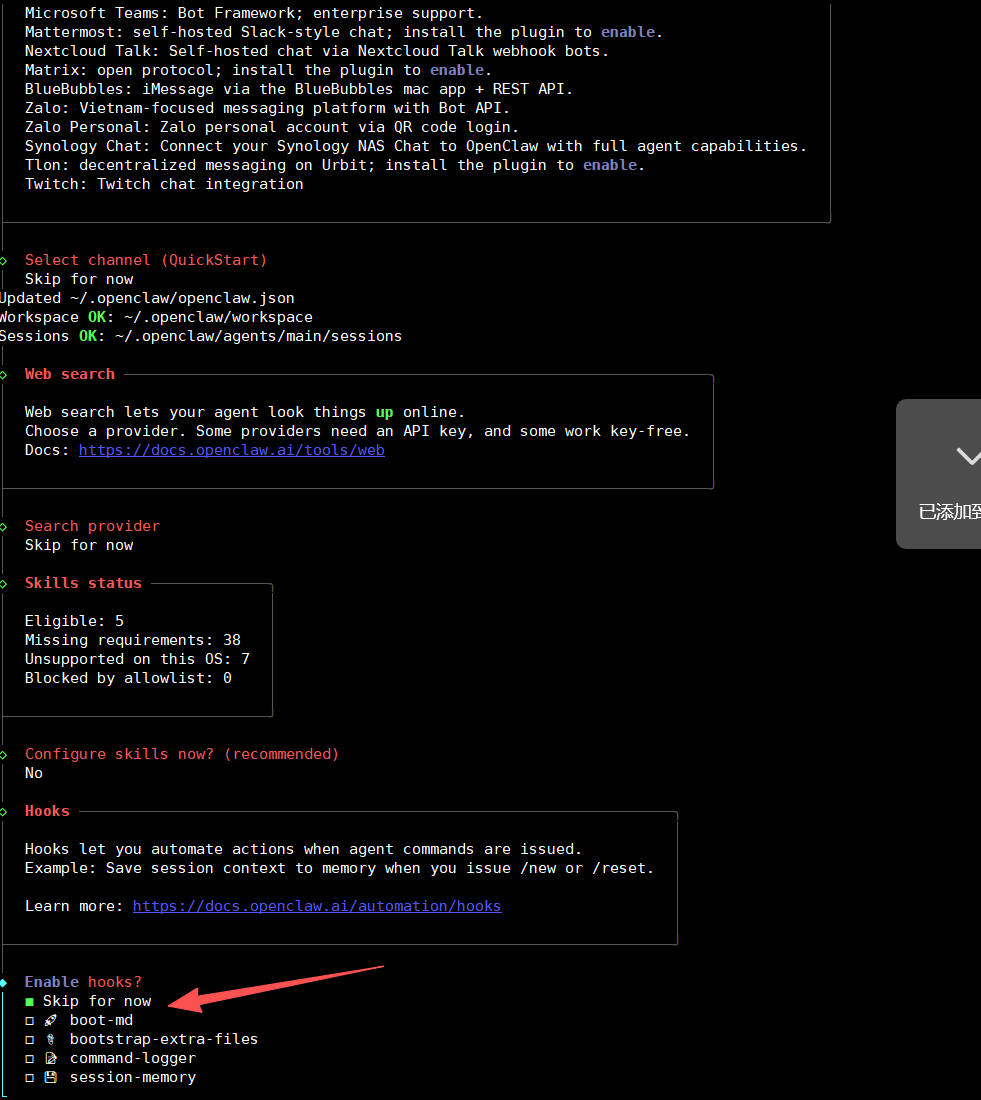
Task: Expand the chevron on the gray side popup
Action: click(x=969, y=456)
